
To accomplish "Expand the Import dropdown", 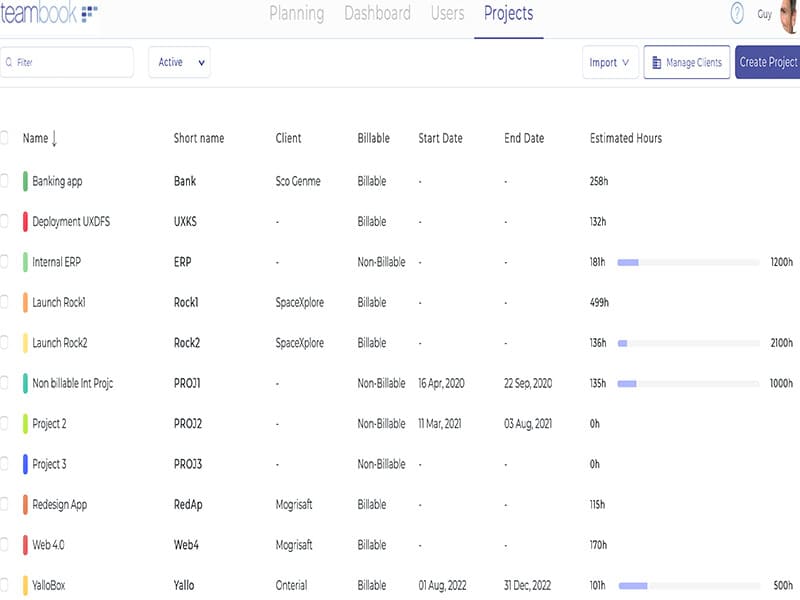I will point(610,61).
